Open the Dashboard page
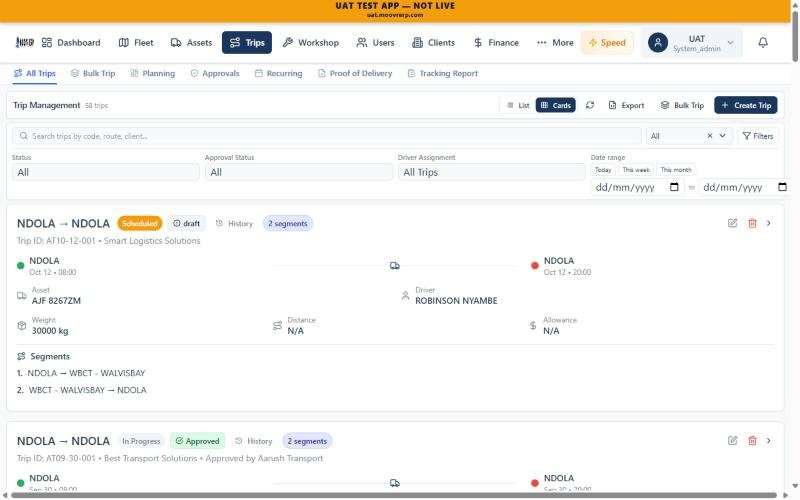Screen dimensions: 800x500 (71, 42)
